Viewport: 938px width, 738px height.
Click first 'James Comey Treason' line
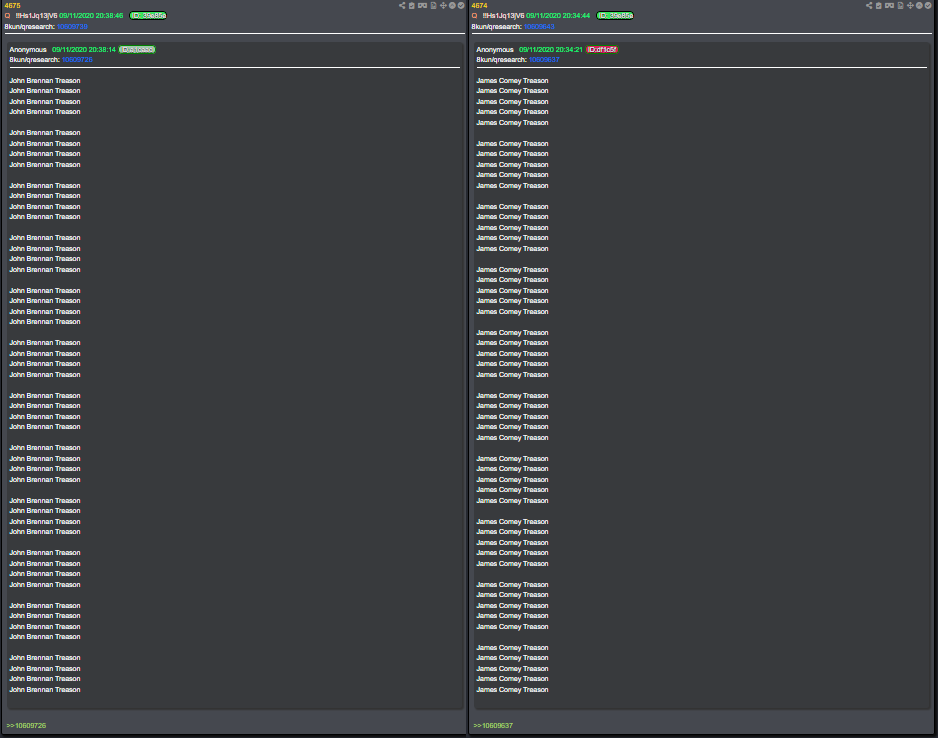[512, 81]
